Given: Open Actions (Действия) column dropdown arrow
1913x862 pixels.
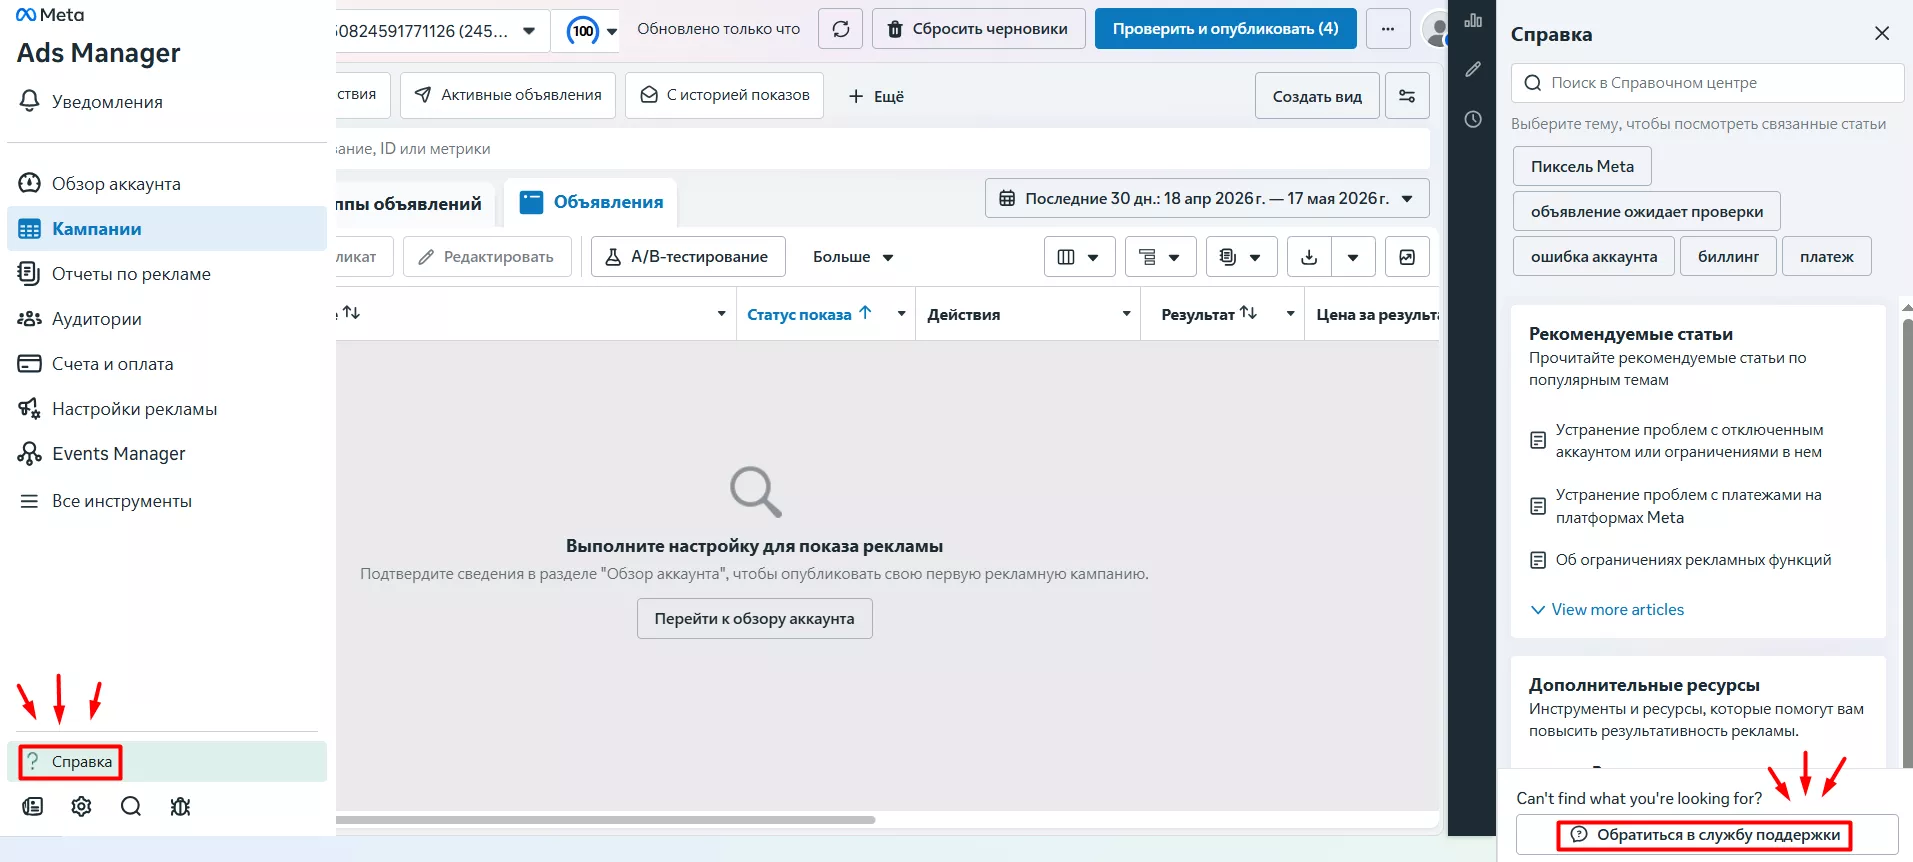Looking at the screenshot, I should [1126, 314].
